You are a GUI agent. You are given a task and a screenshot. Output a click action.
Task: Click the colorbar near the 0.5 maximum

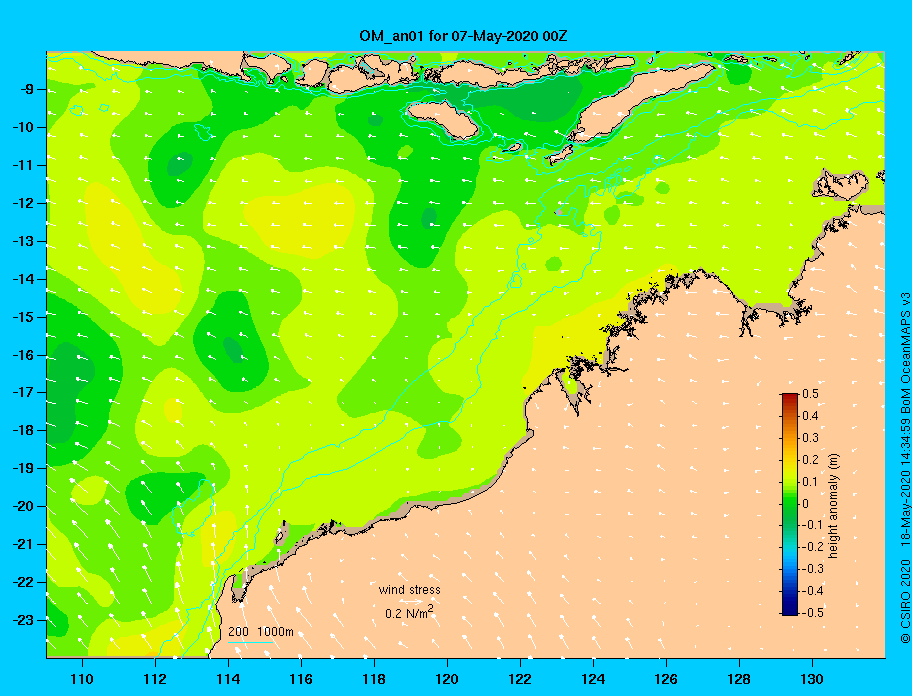(x=790, y=396)
